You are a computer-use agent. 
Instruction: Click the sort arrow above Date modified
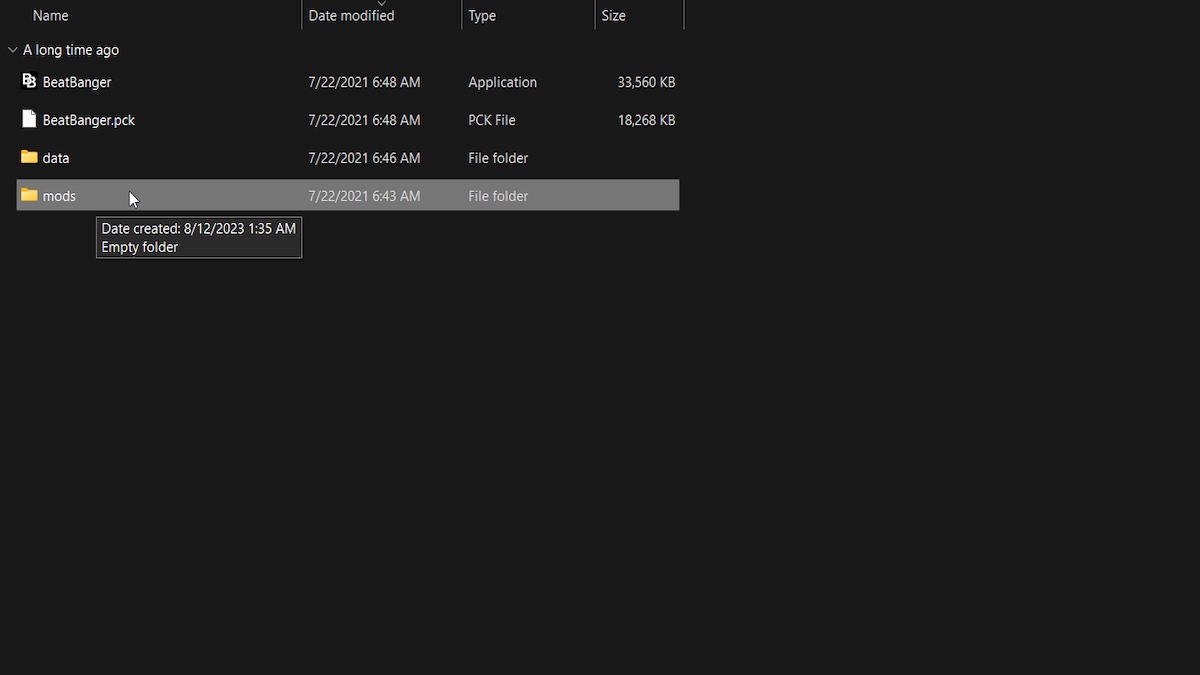381,4
